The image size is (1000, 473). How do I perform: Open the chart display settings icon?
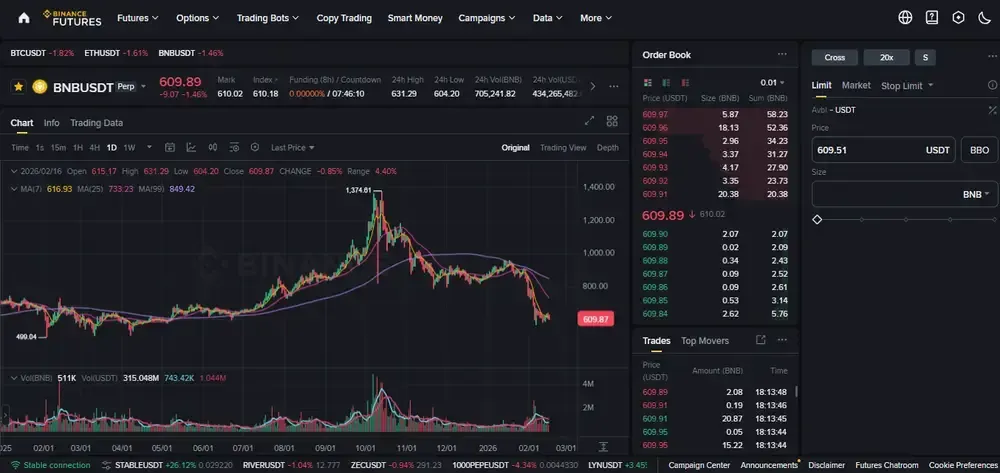(x=234, y=147)
